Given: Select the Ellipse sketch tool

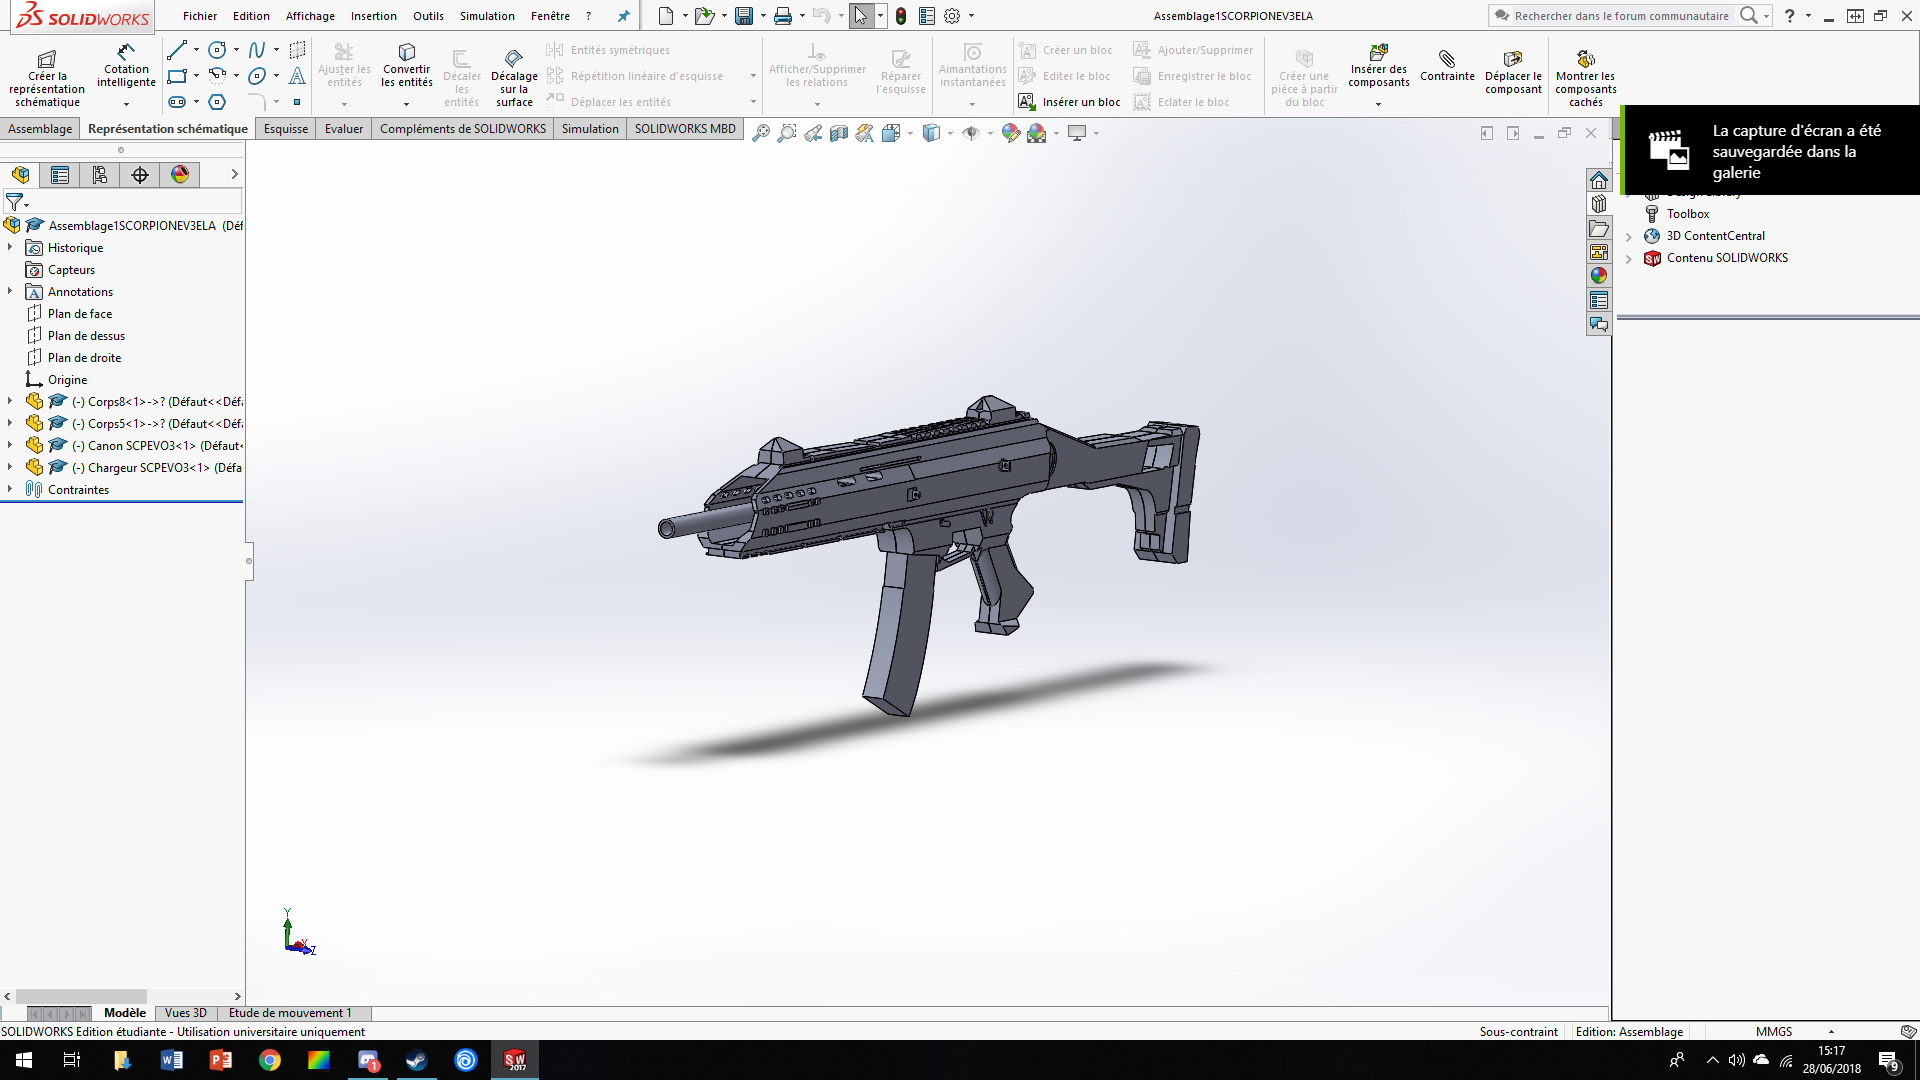Looking at the screenshot, I should [x=257, y=76].
